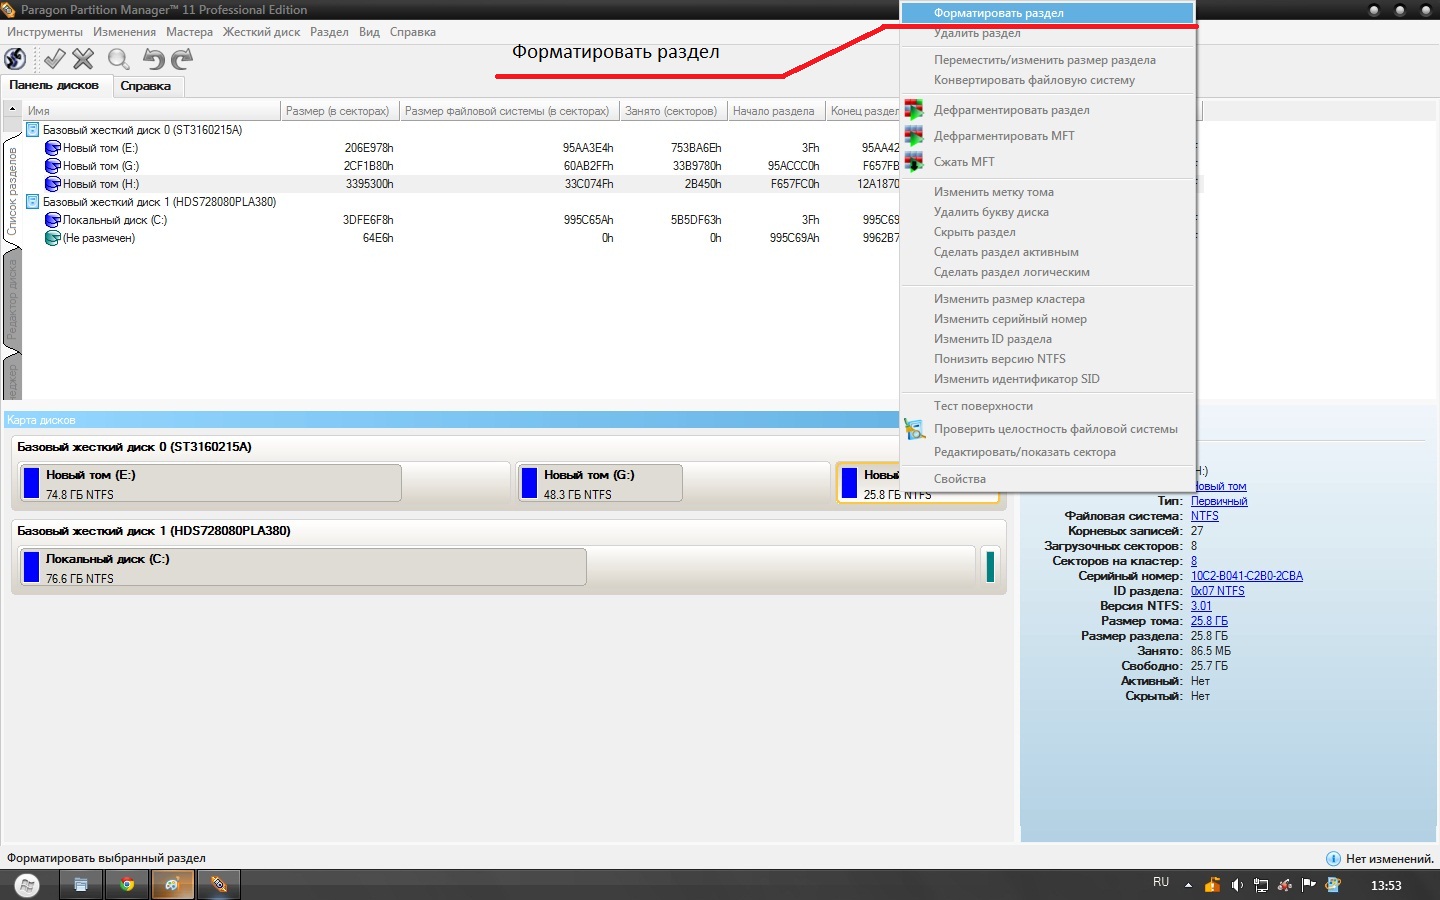Click the network tray icon

point(1261,885)
